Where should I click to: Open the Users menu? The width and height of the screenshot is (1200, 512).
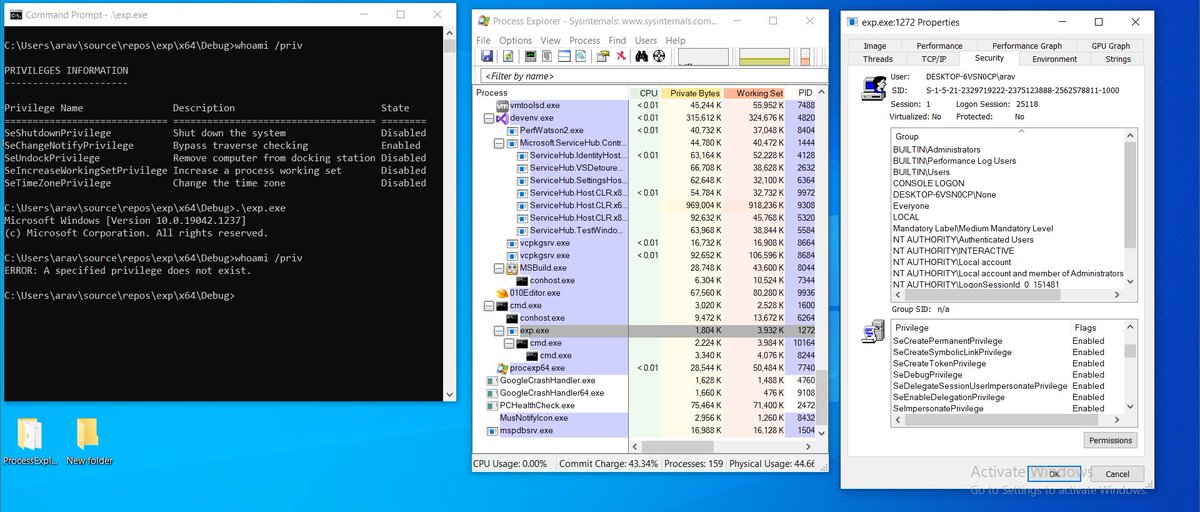tap(646, 40)
